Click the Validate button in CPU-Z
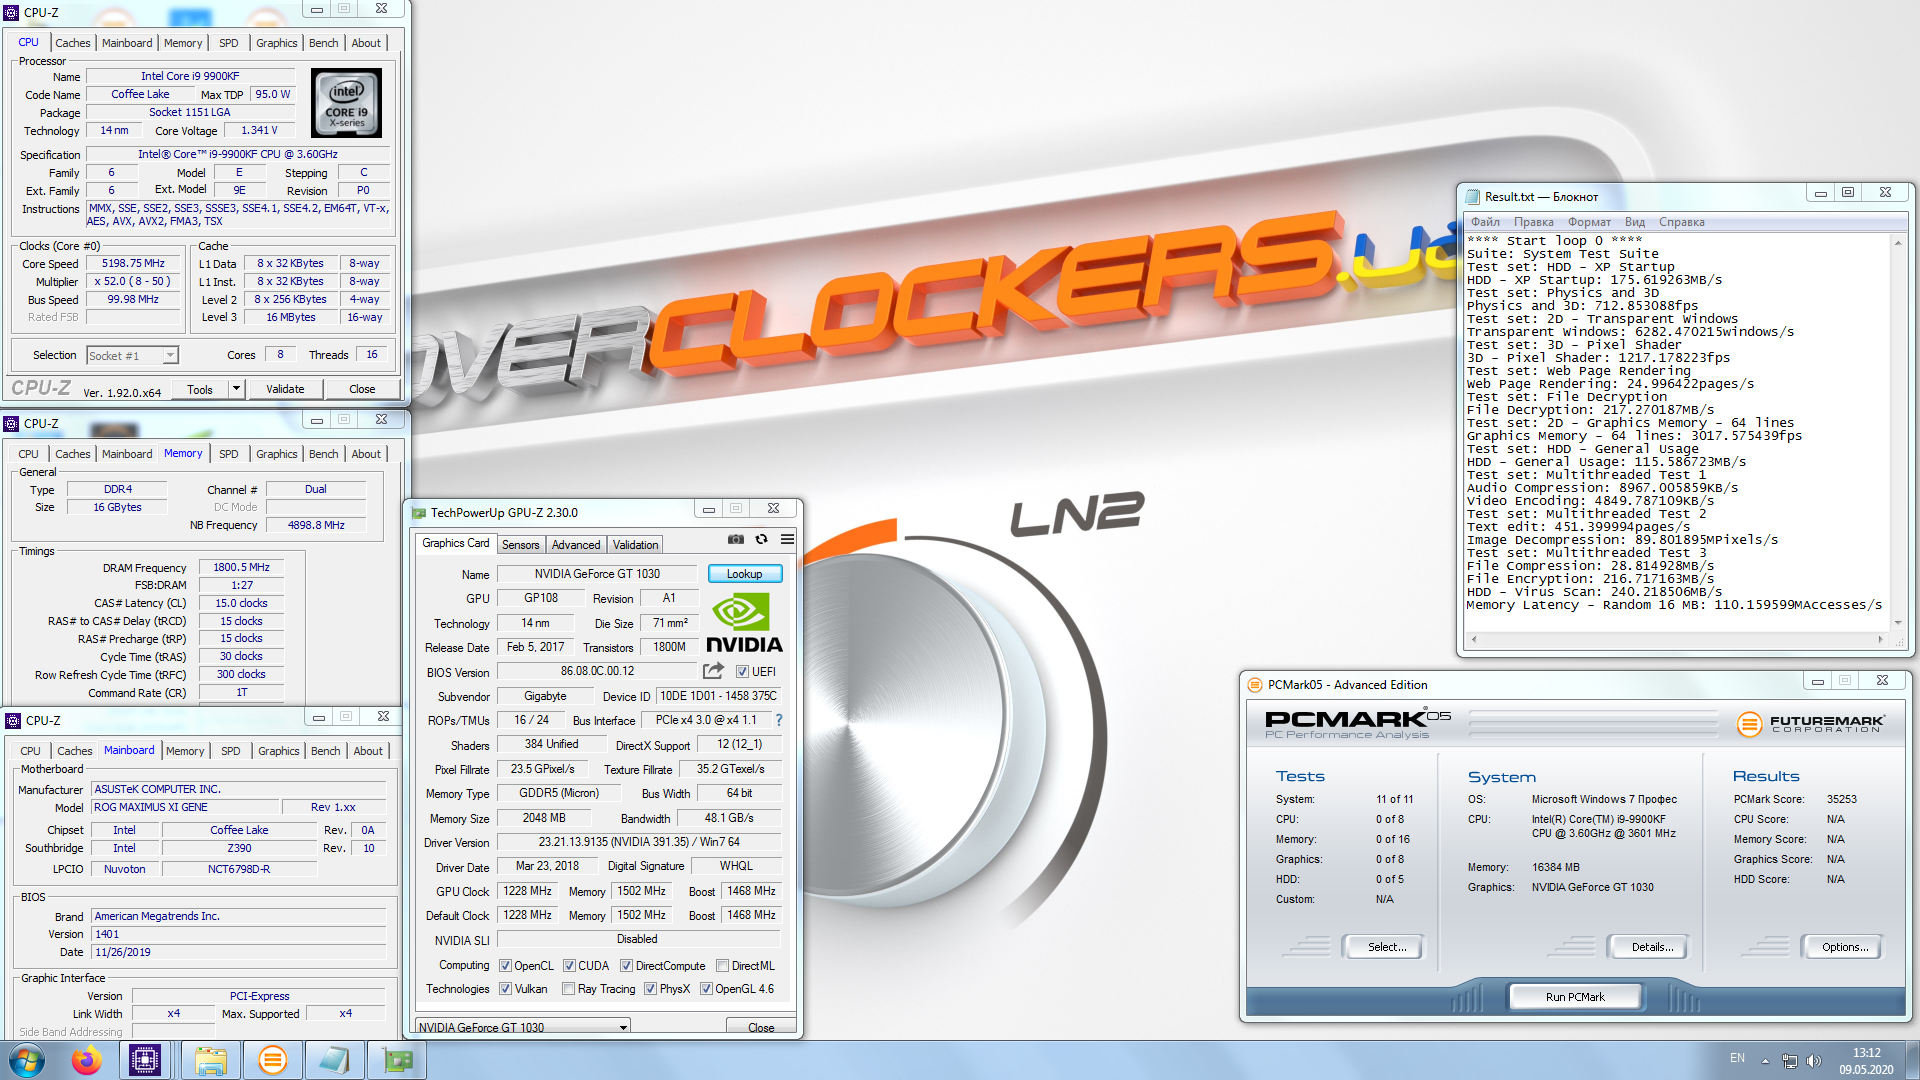The height and width of the screenshot is (1080, 1920). (285, 389)
